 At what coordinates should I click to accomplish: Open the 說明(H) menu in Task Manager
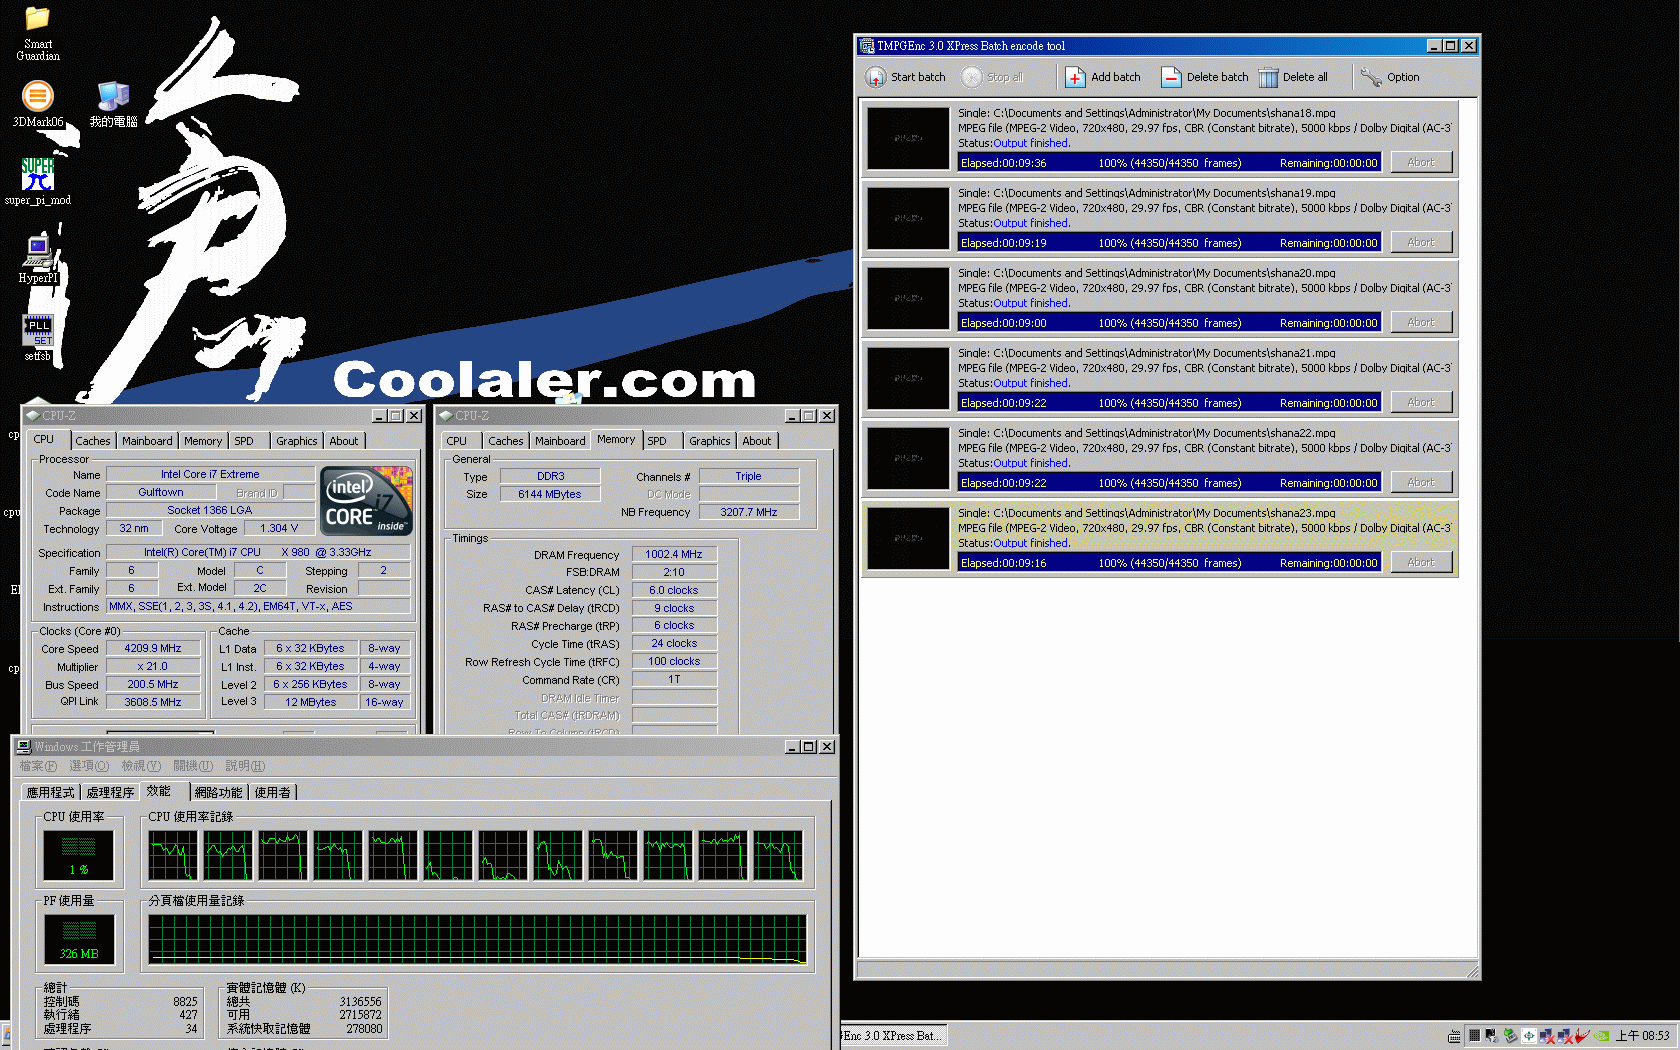click(245, 766)
